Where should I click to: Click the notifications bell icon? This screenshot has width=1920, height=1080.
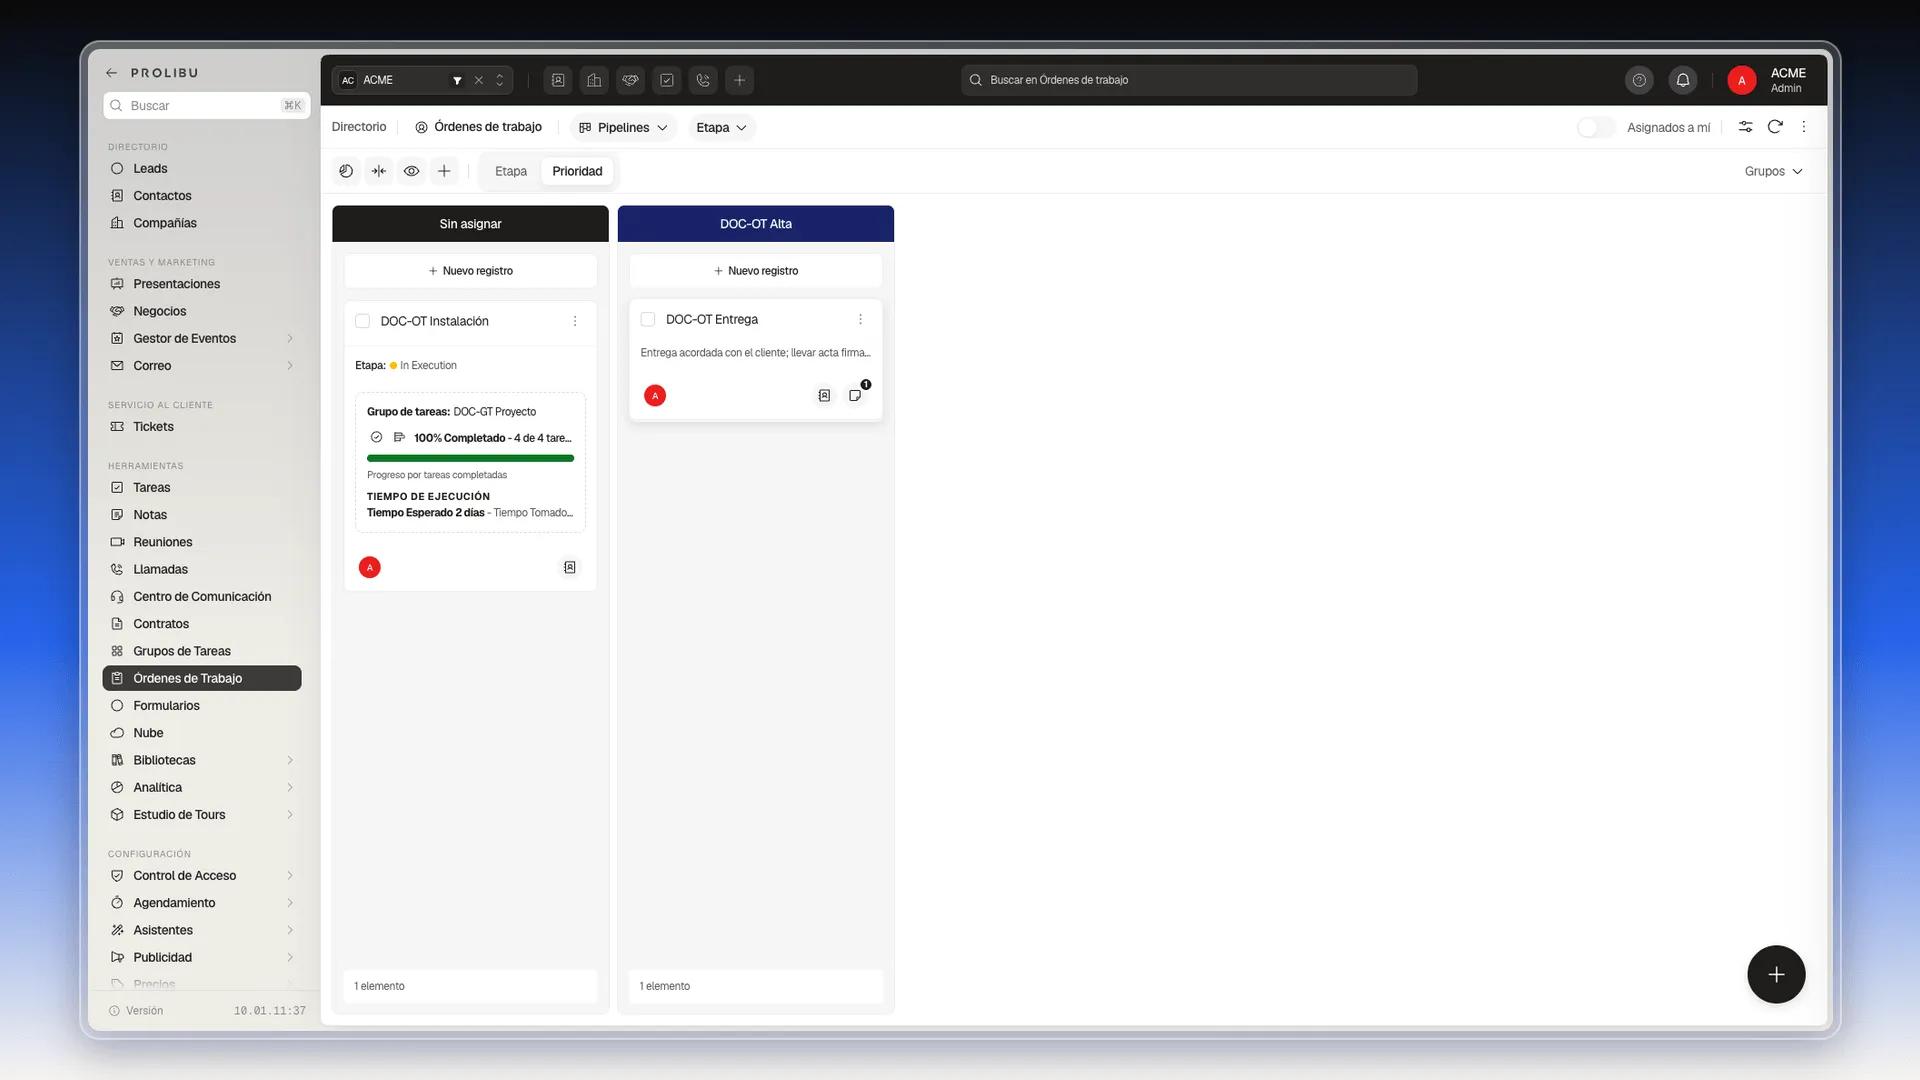point(1683,80)
